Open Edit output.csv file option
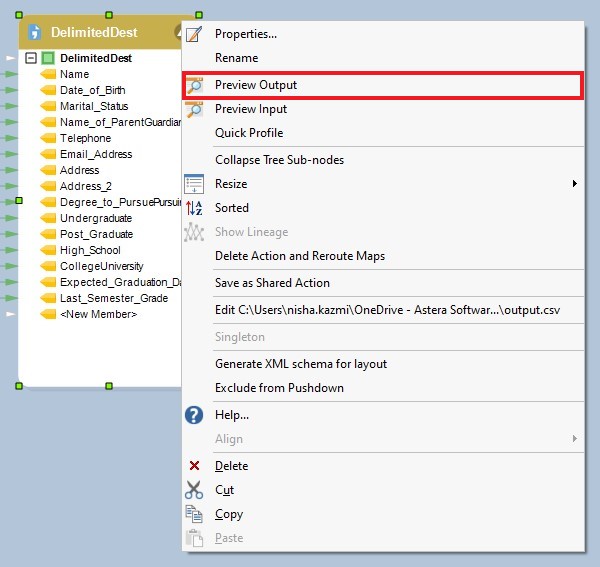600x567 pixels. point(387,310)
